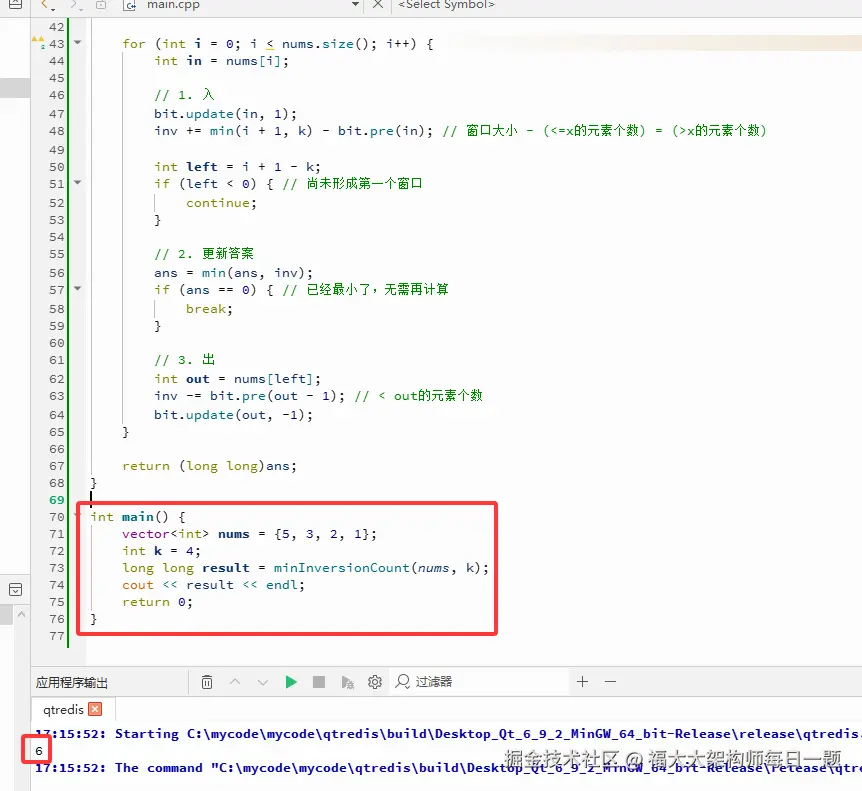Screen dimensions: 862x791
Task: Clear the application output with trash icon
Action: (207, 682)
